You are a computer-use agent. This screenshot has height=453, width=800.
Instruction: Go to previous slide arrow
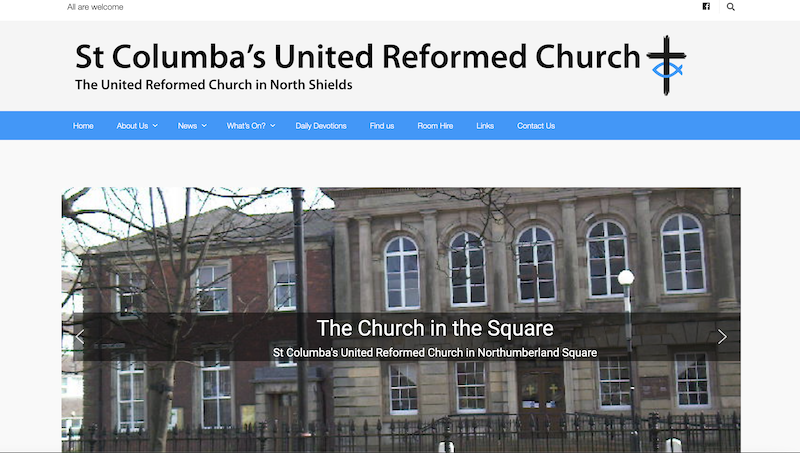pyautogui.click(x=80, y=337)
